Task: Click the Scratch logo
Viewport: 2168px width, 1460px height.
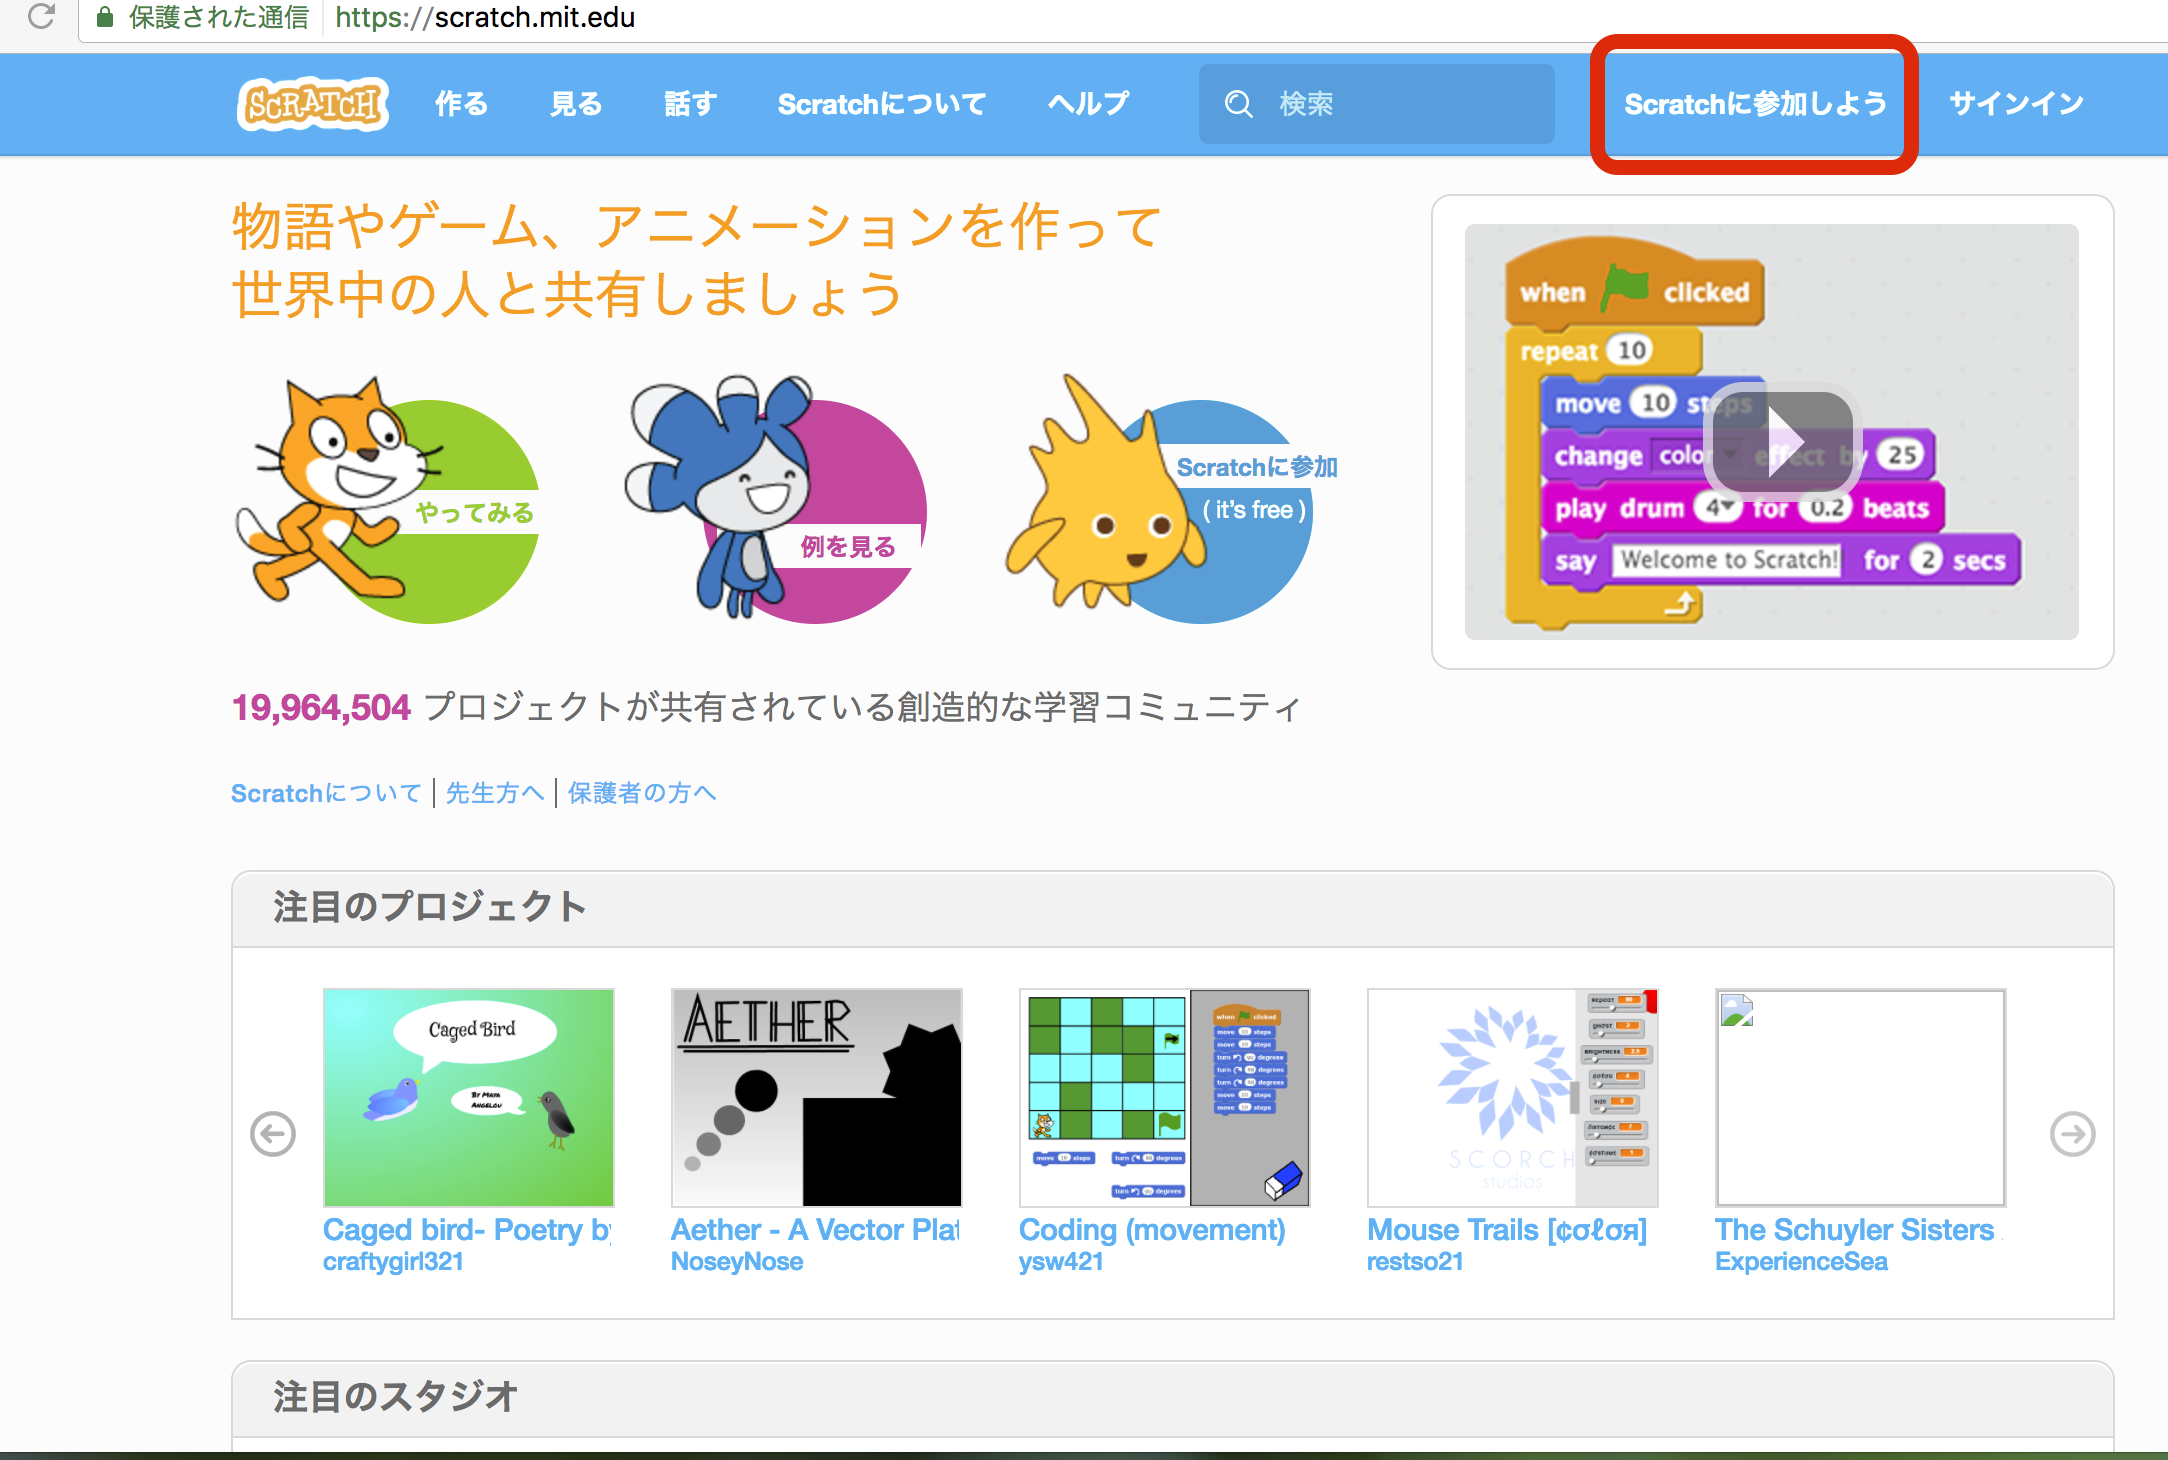Action: (x=313, y=104)
